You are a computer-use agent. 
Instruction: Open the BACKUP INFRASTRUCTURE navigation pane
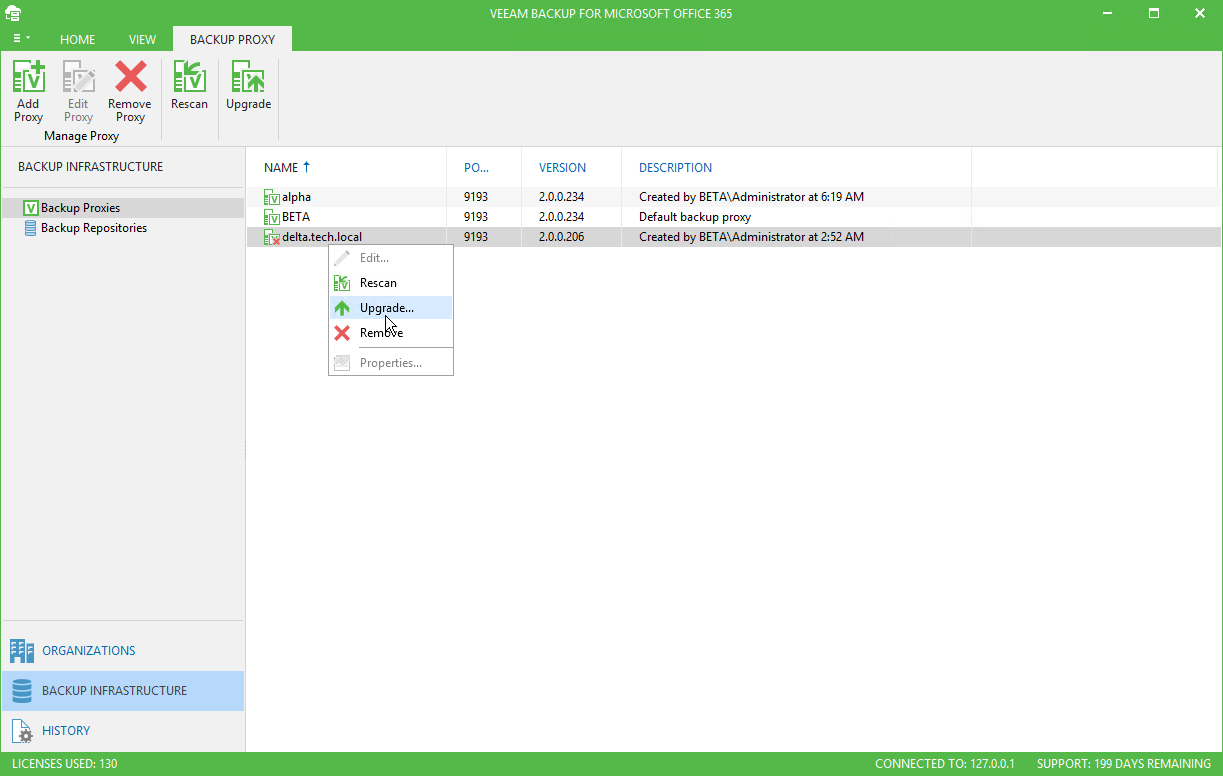pos(122,691)
